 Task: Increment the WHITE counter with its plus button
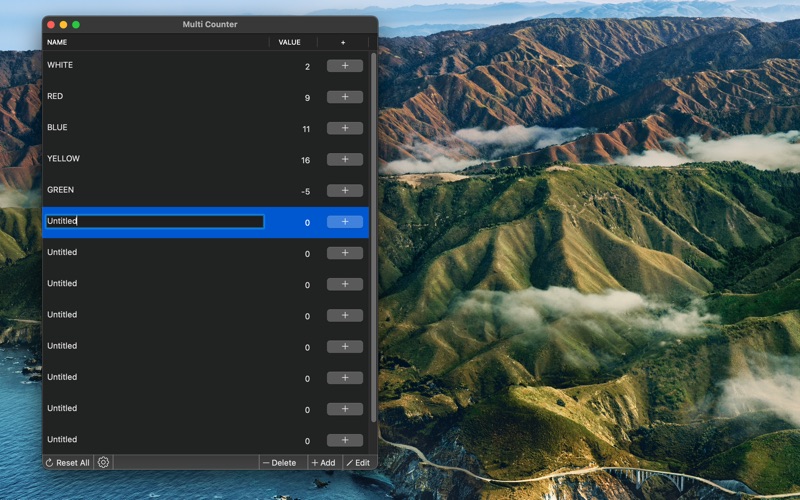345,66
